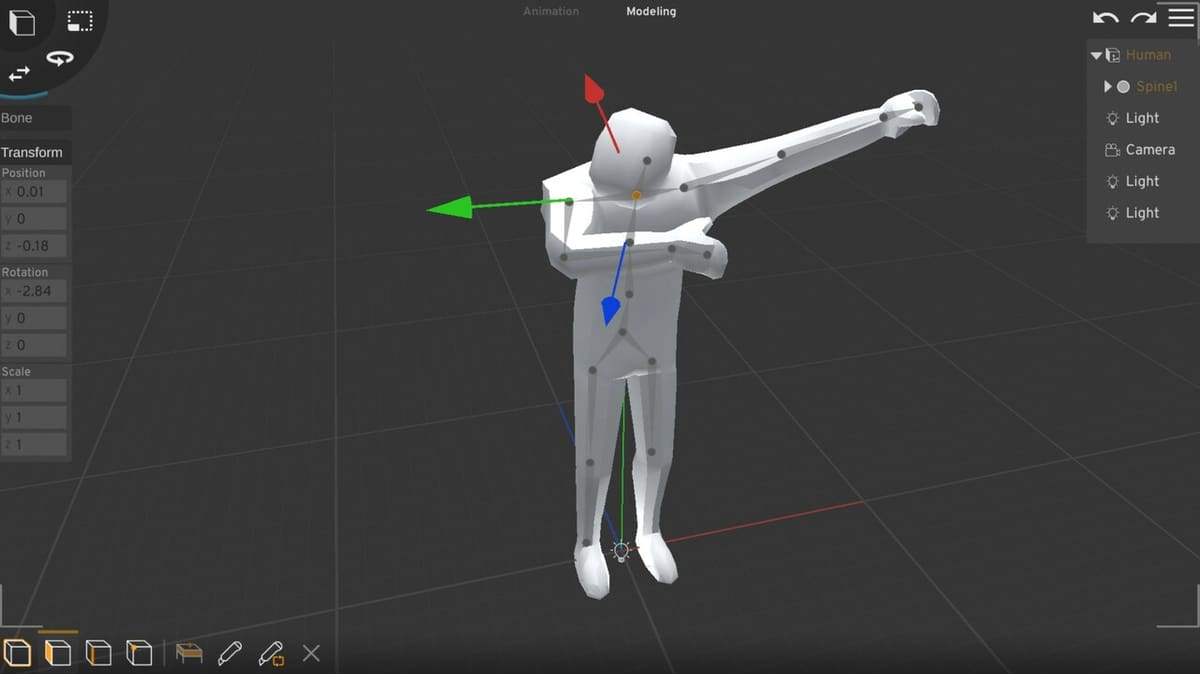Edit the Scale Z field
This screenshot has height=674, width=1200.
[x=34, y=444]
